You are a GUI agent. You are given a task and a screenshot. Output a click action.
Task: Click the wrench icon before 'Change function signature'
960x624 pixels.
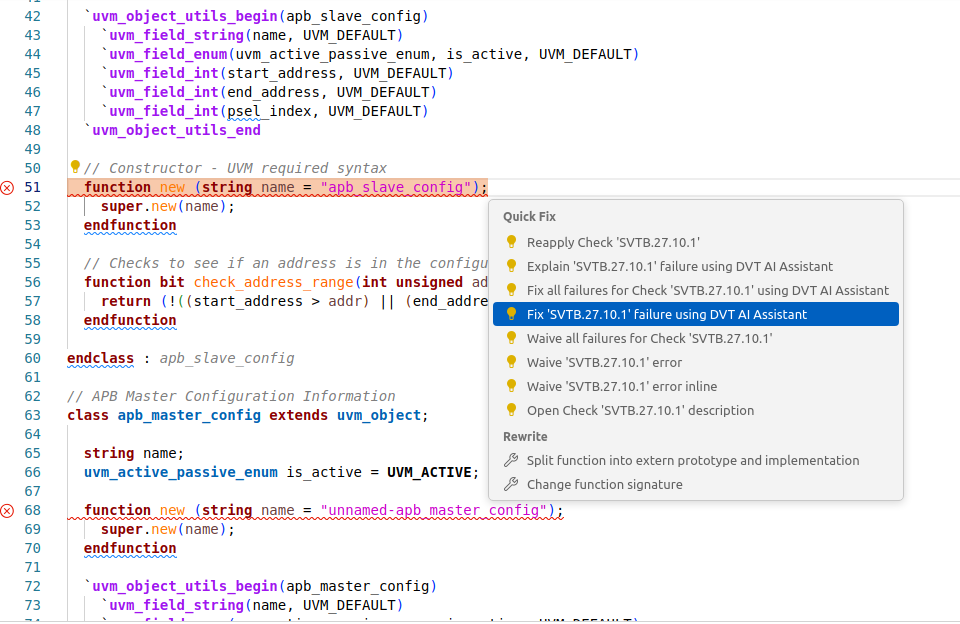510,484
